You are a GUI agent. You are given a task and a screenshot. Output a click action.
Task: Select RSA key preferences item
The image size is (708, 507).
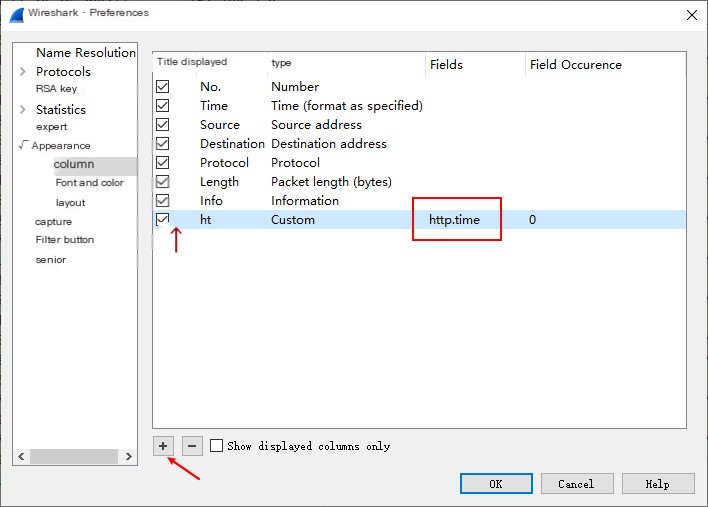(56, 88)
